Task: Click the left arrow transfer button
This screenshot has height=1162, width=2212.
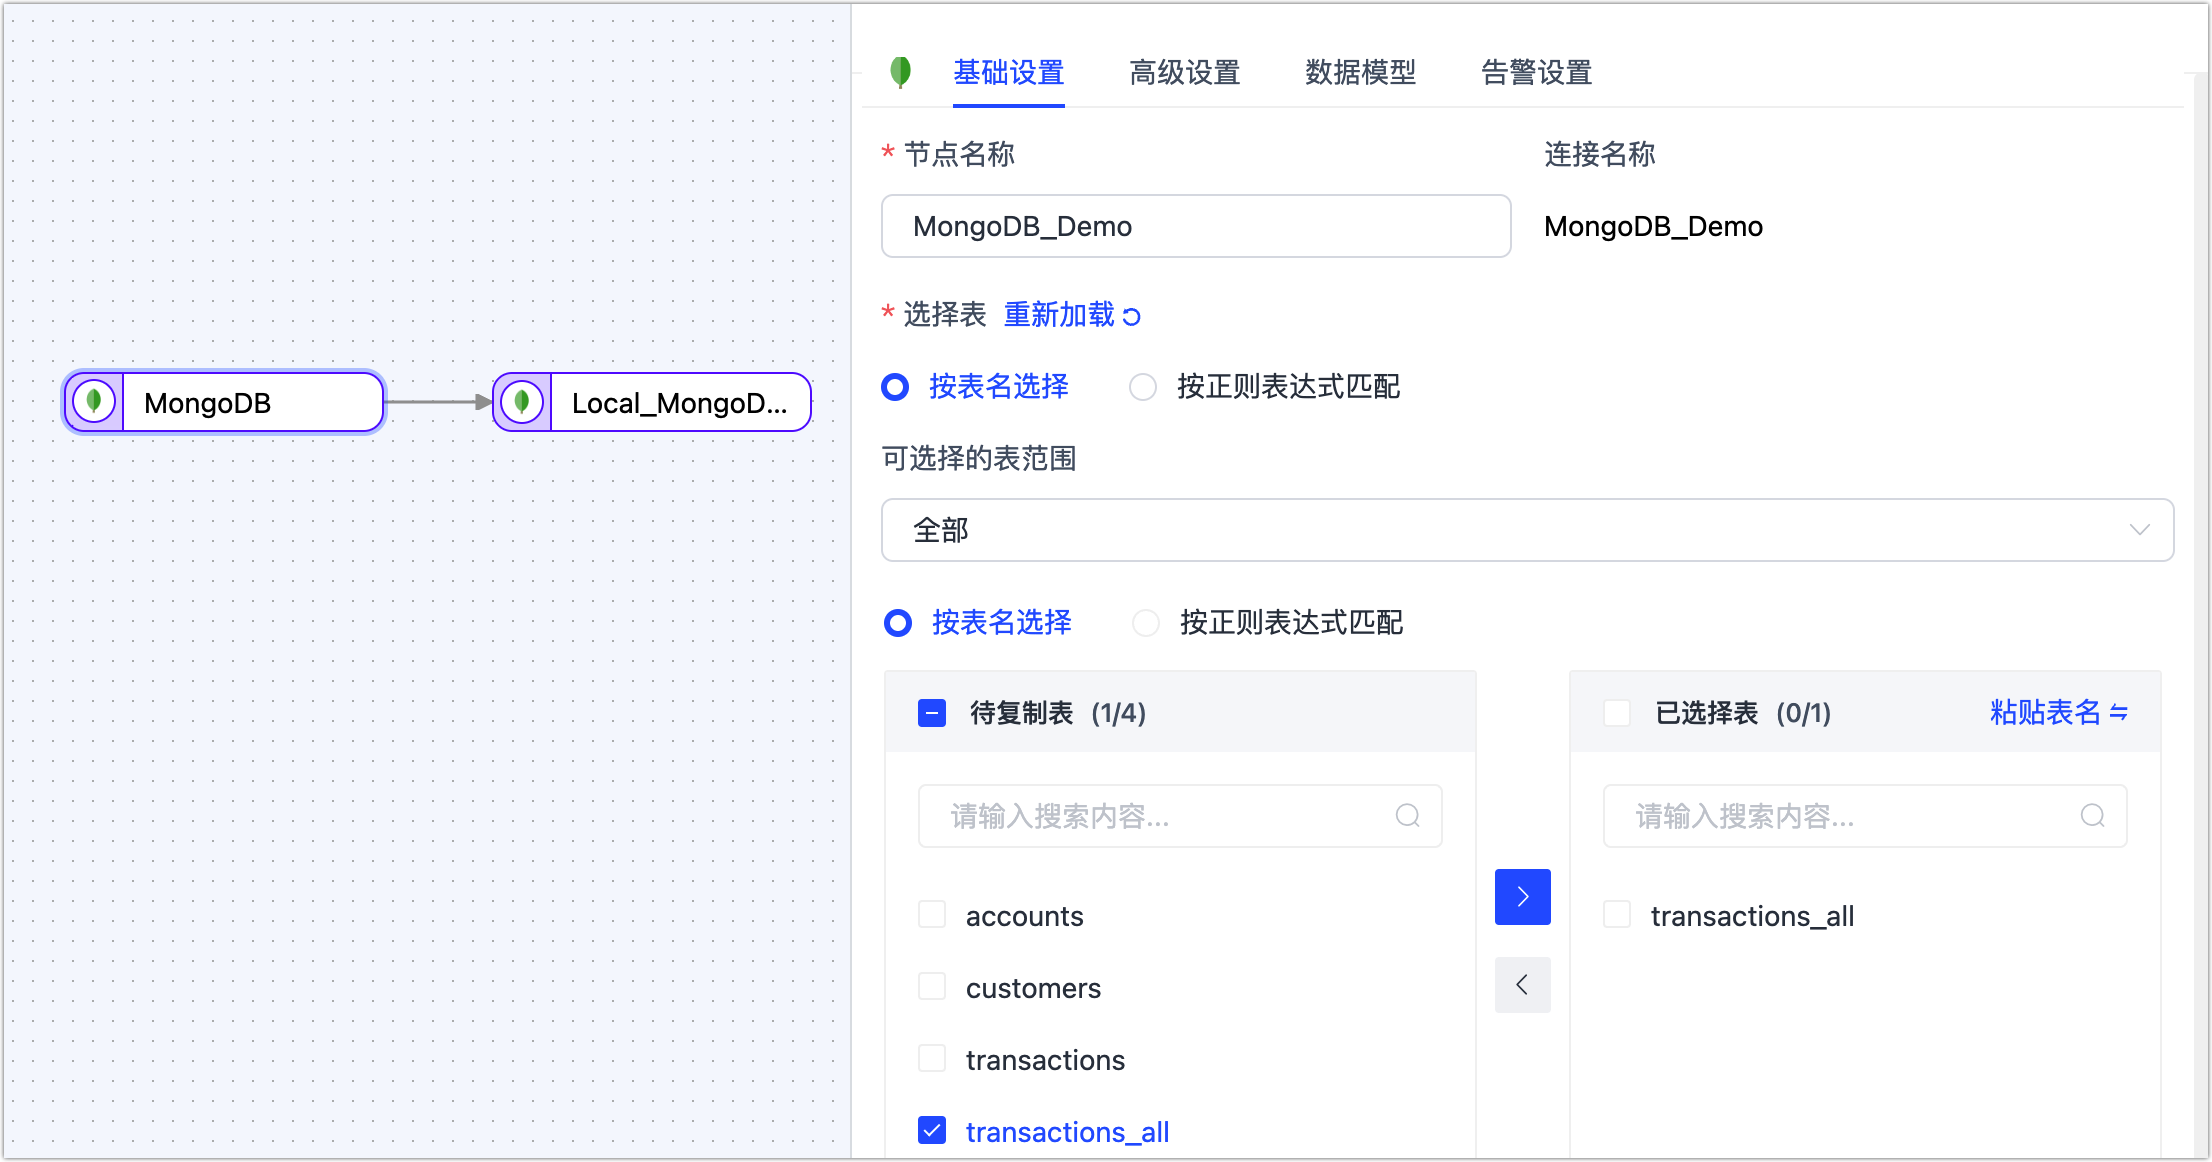Action: coord(1522,985)
